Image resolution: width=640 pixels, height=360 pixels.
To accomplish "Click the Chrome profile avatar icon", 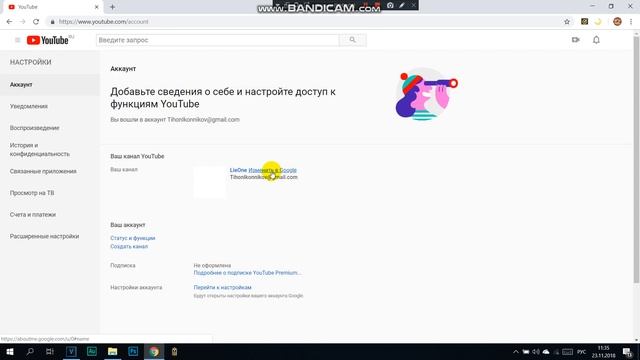I will [617, 22].
